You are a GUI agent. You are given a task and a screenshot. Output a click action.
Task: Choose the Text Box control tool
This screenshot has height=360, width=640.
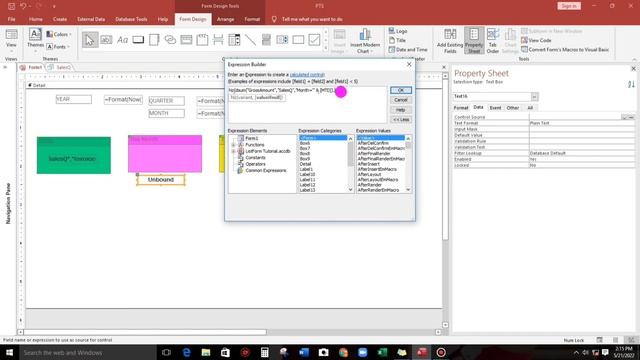tap(106, 40)
